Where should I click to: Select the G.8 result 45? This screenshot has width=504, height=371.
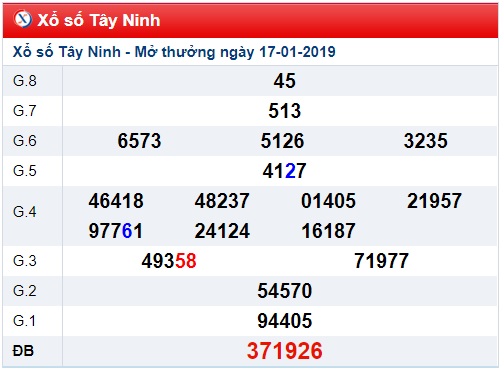click(285, 81)
